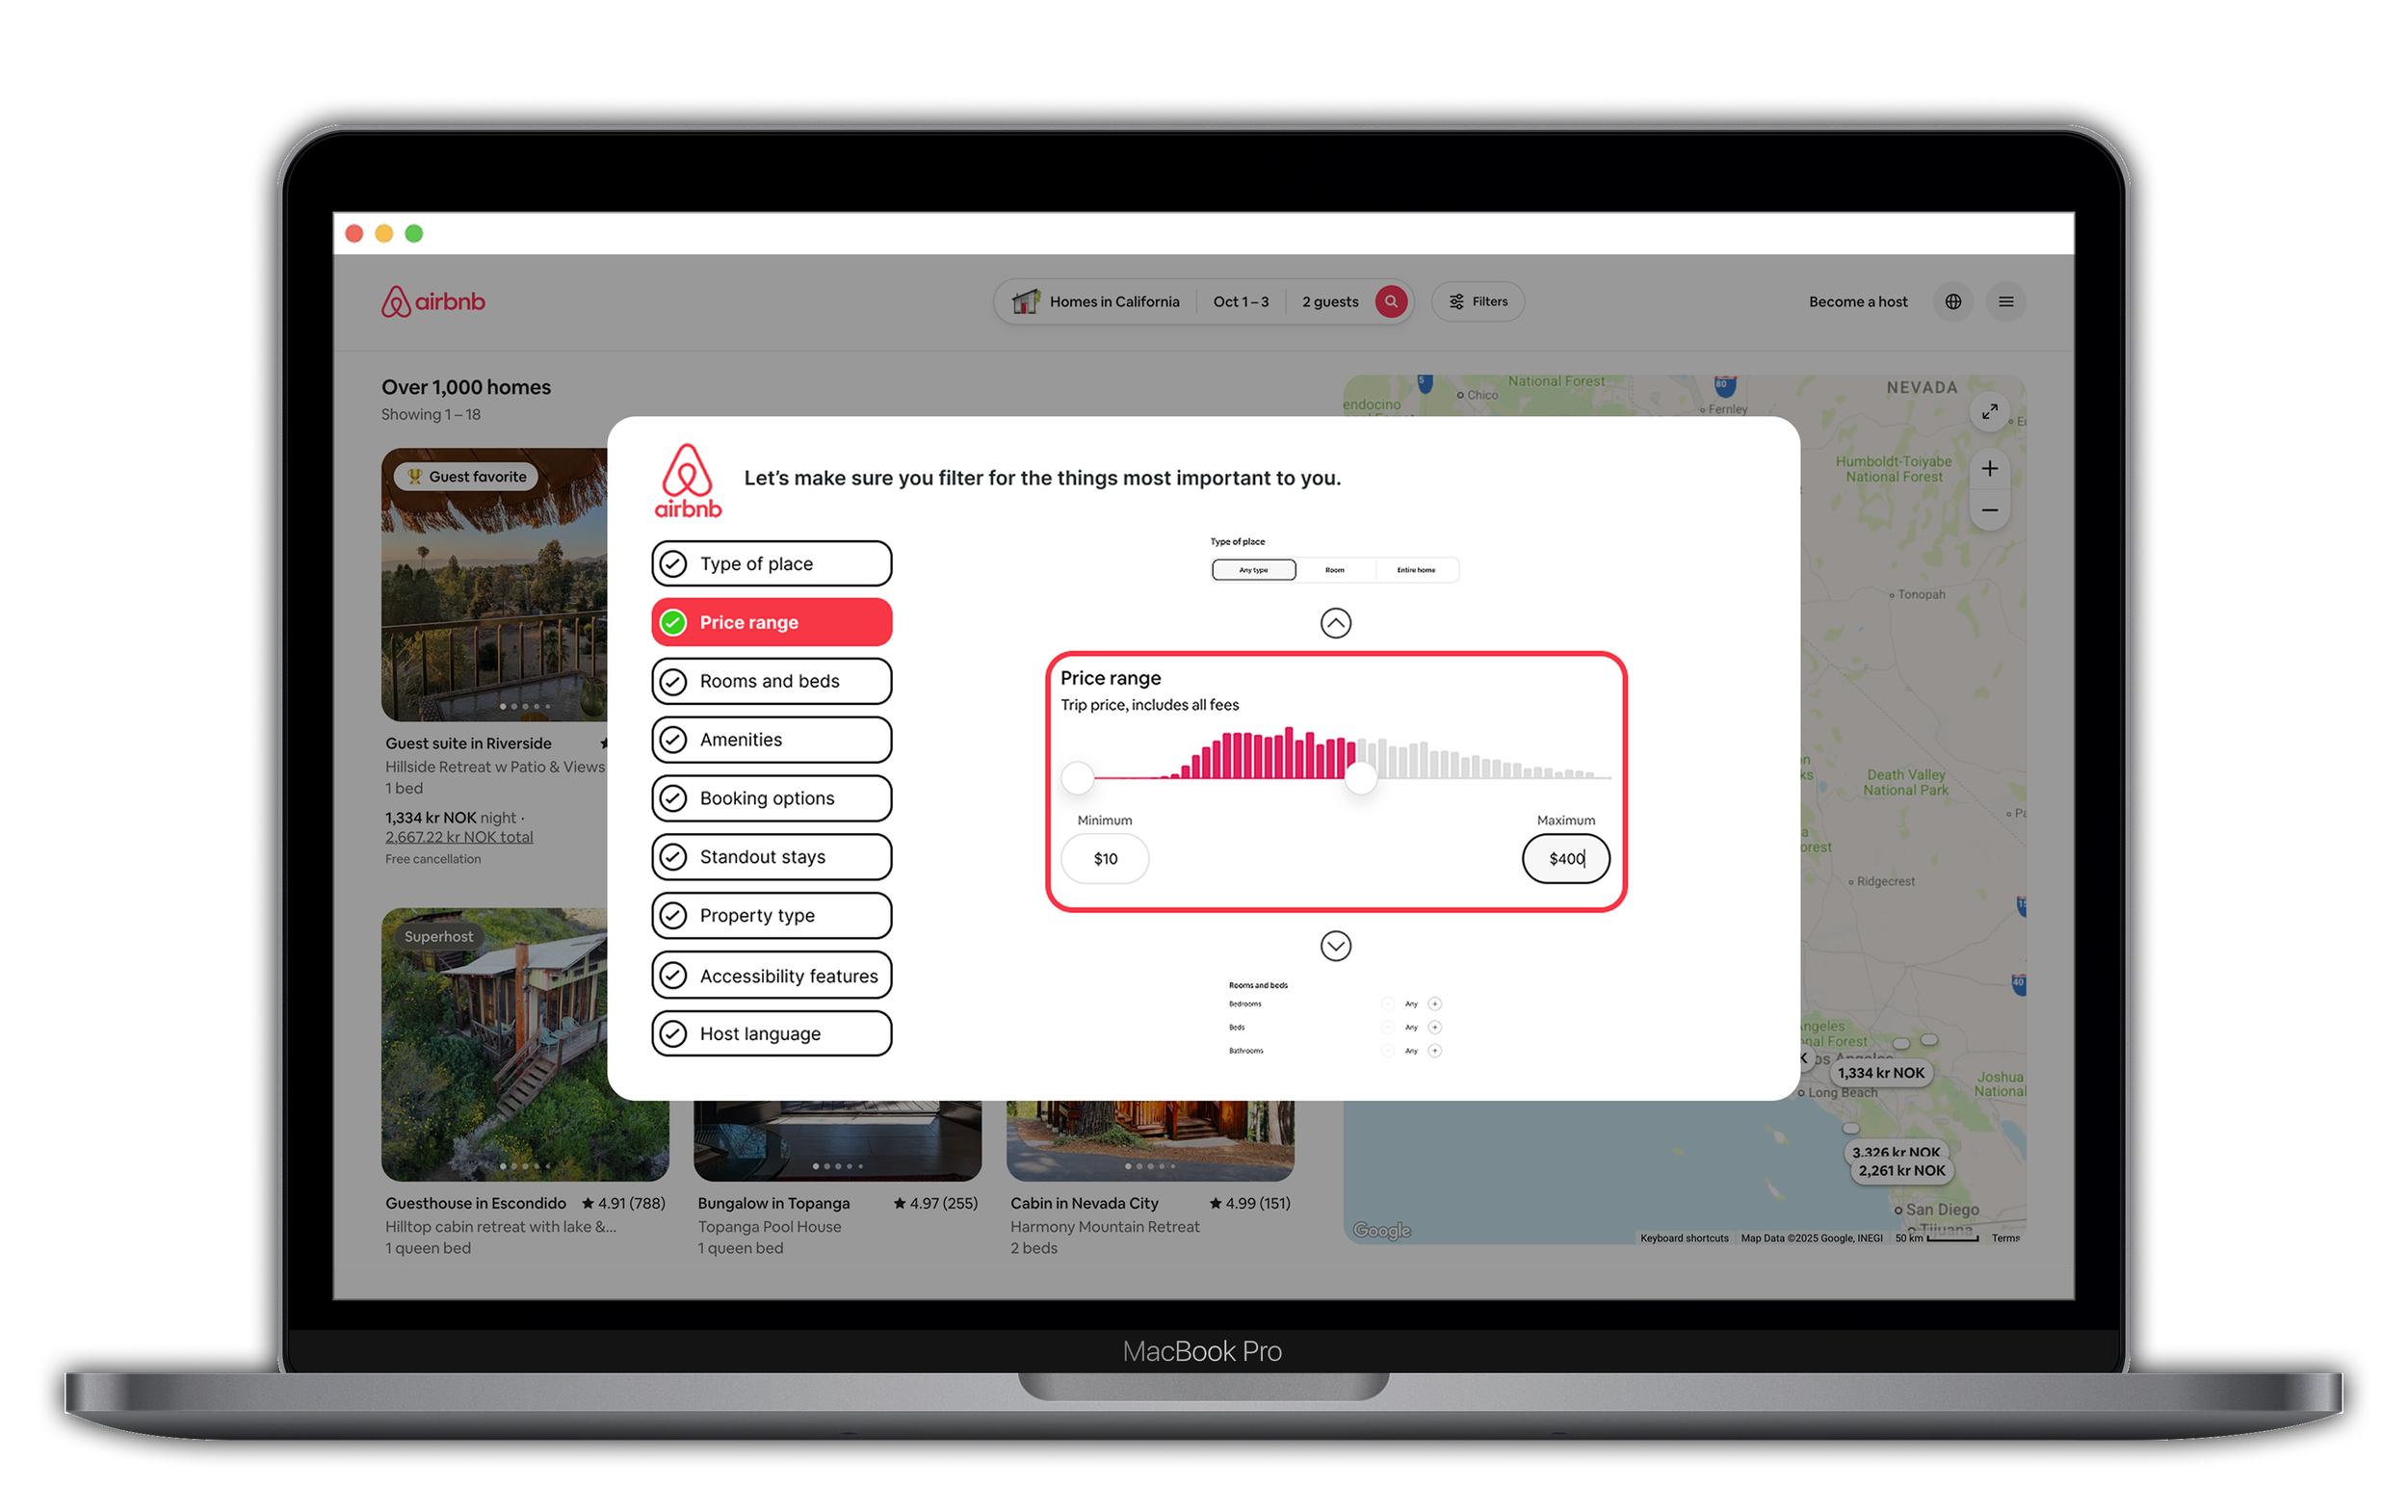This screenshot has width=2408, height=1512.
Task: Zoom in on the map
Action: [x=1990, y=468]
